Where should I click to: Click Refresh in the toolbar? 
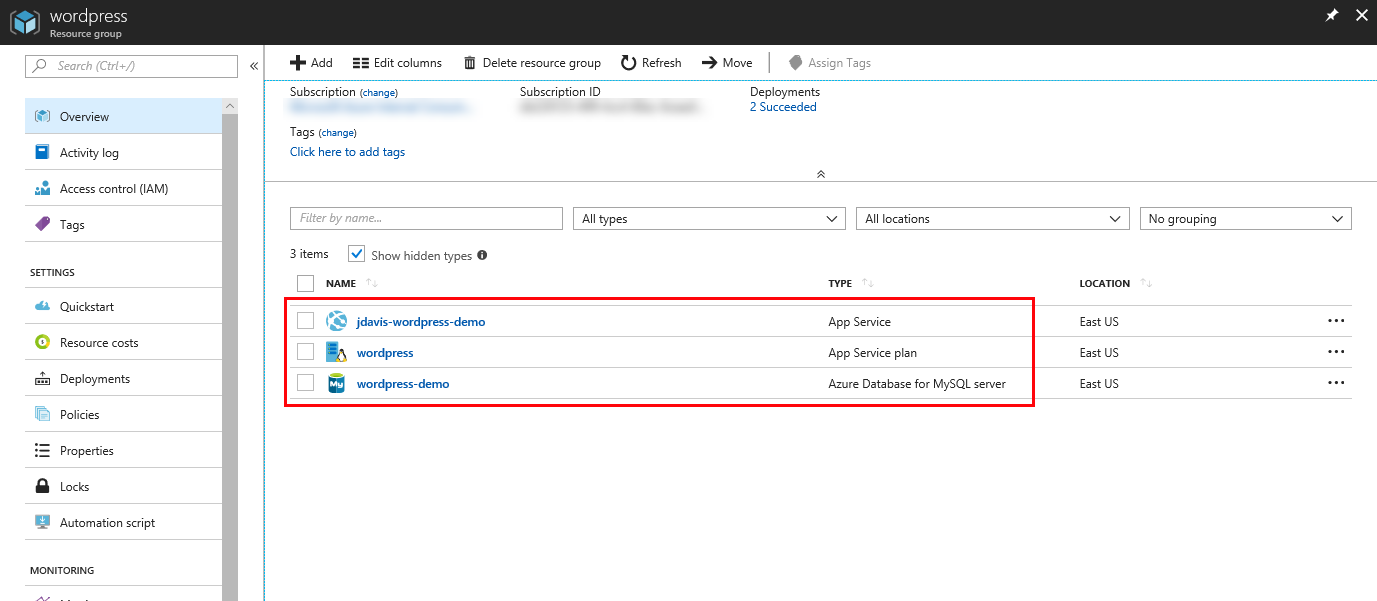pos(651,63)
